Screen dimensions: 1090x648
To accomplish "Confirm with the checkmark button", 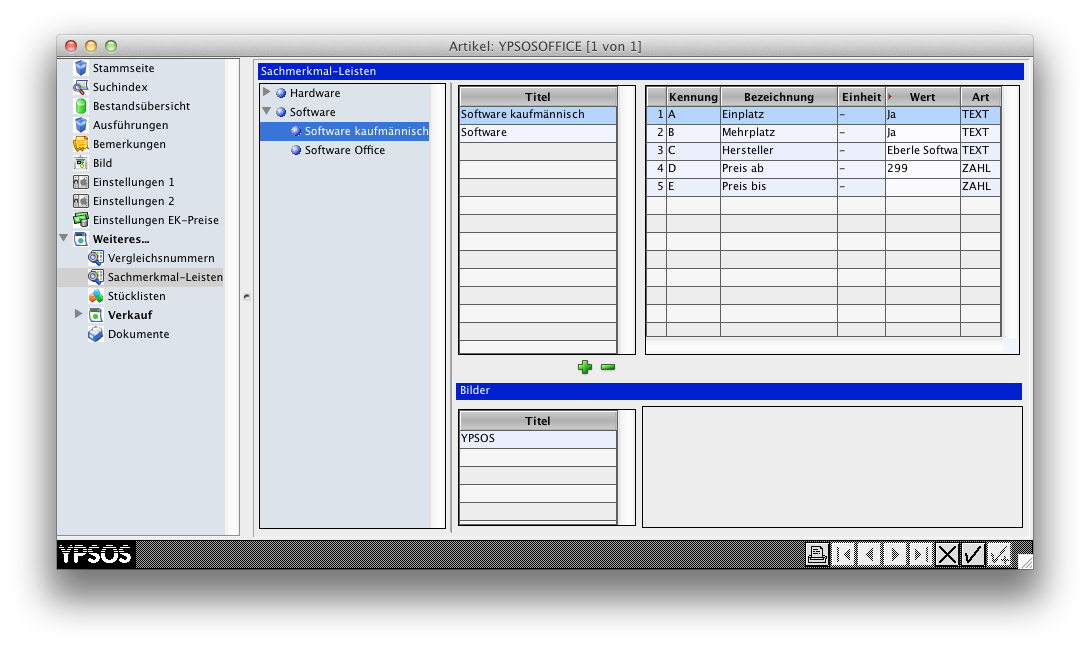I will pyautogui.click(x=972, y=555).
